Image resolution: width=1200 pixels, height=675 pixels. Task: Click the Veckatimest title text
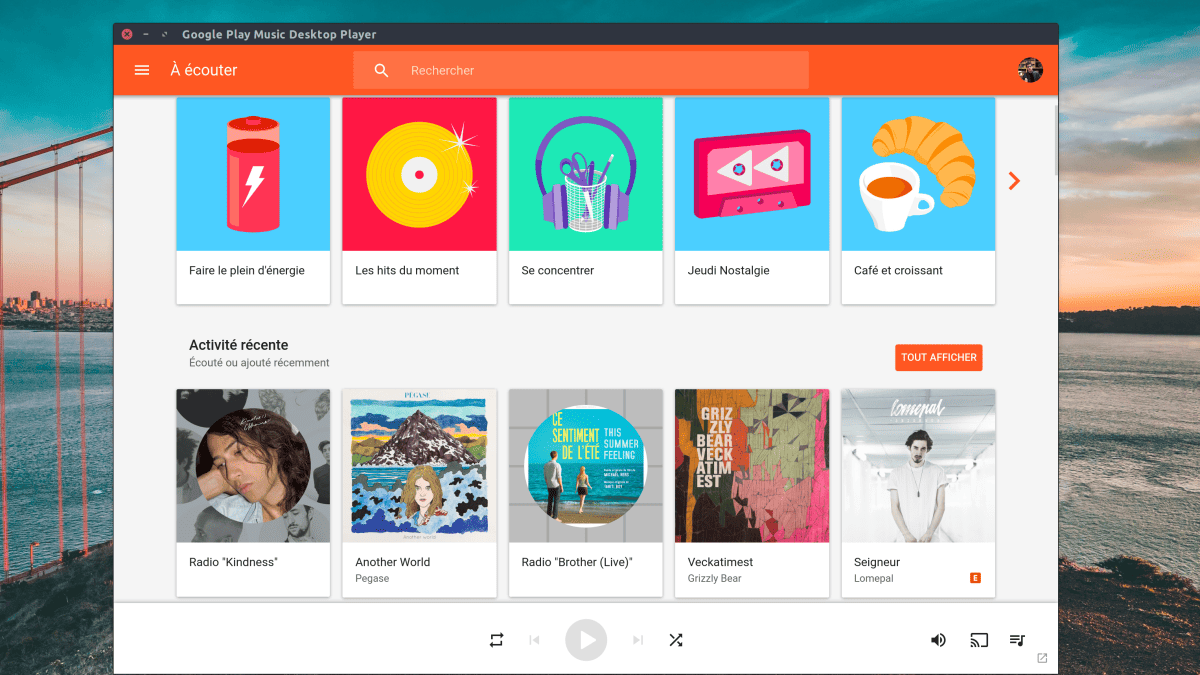(x=720, y=562)
